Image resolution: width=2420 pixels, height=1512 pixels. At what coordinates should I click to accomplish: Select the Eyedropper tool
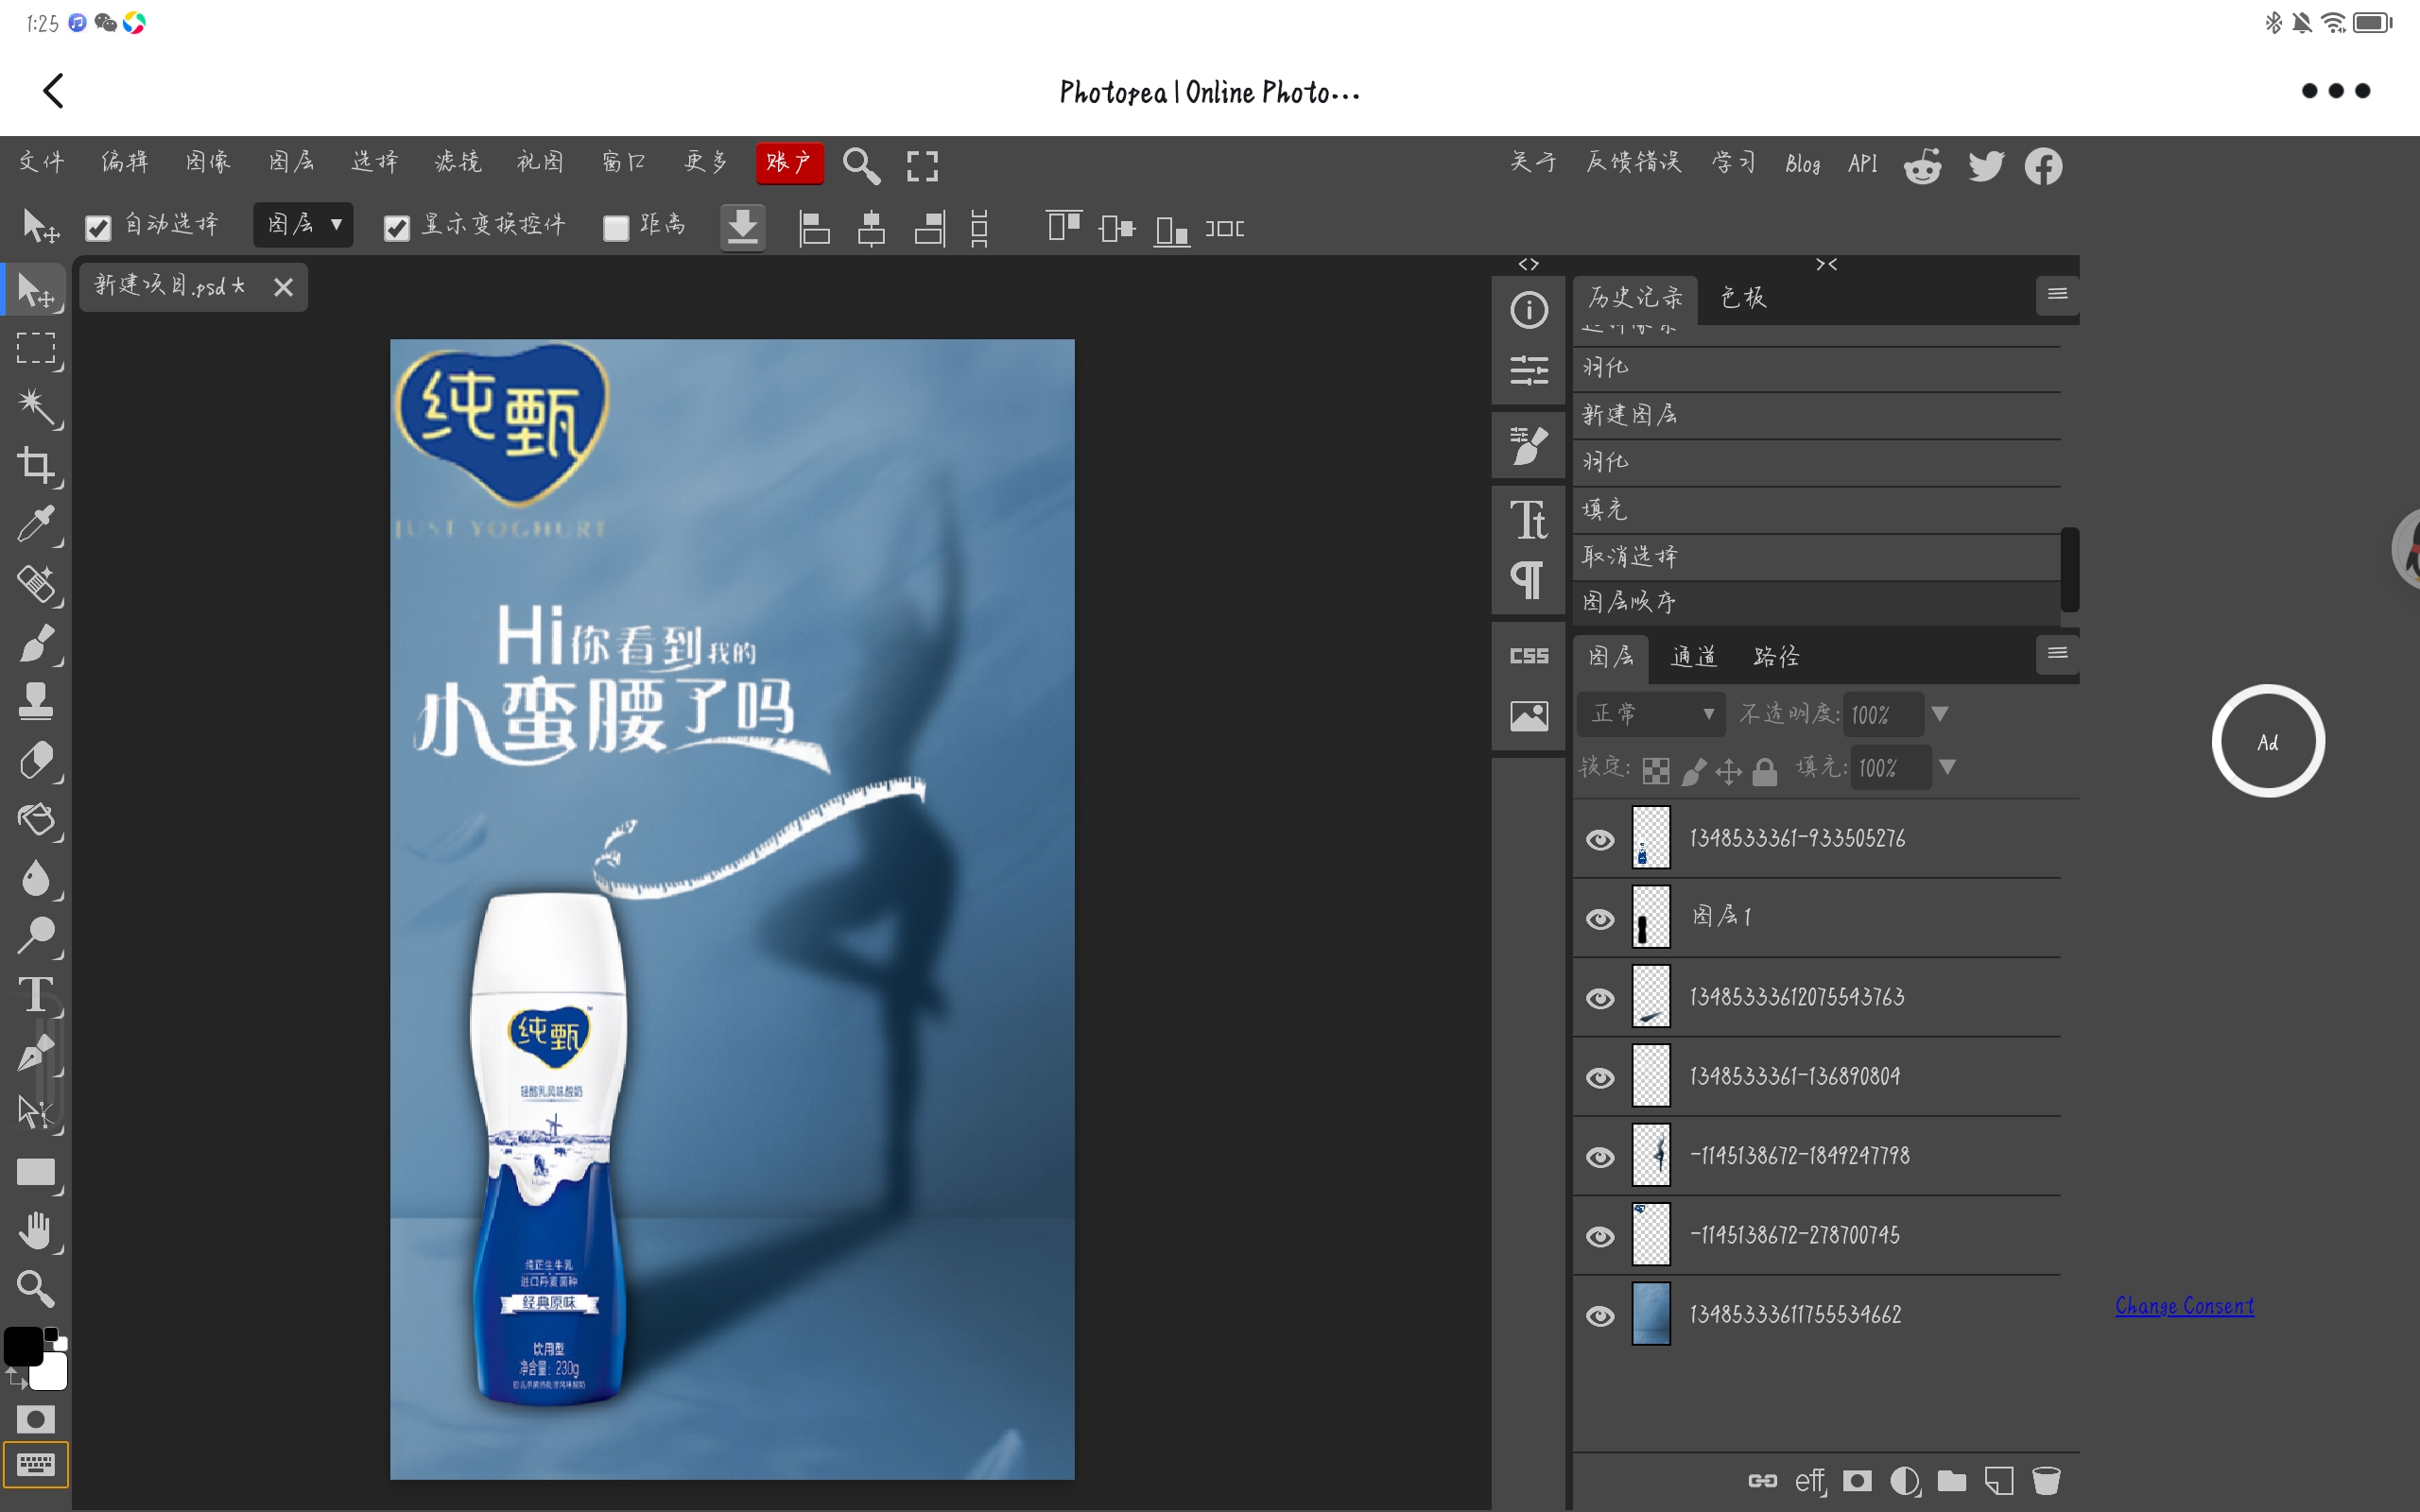[36, 524]
